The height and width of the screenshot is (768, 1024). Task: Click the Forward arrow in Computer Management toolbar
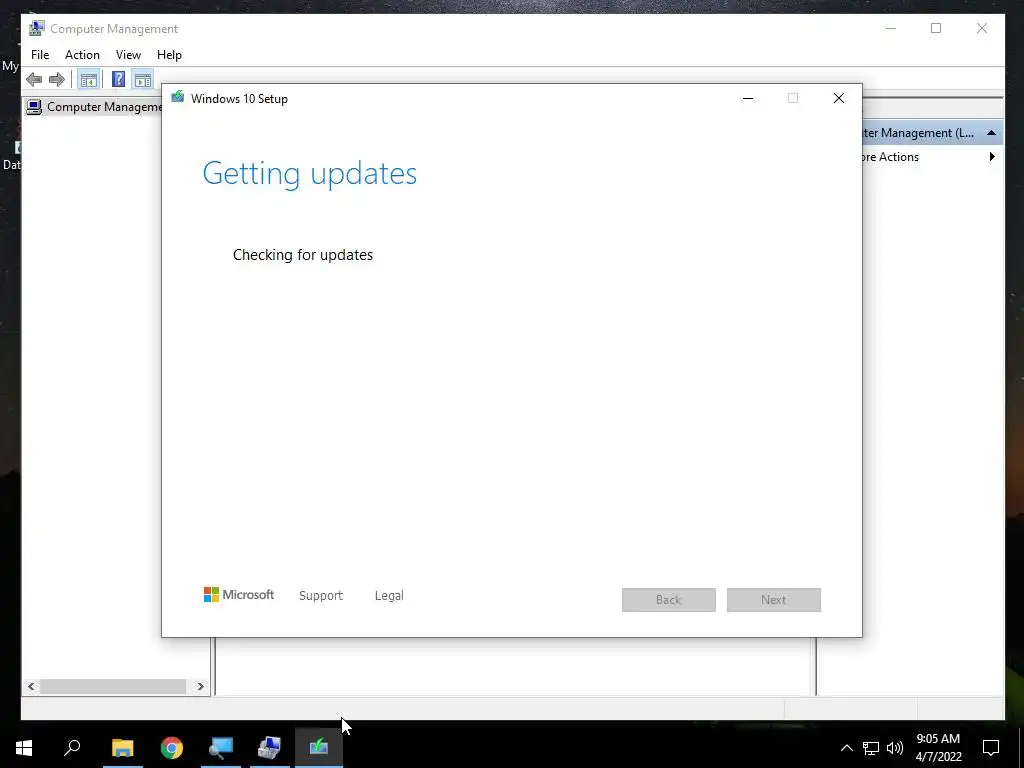pyautogui.click(x=57, y=80)
